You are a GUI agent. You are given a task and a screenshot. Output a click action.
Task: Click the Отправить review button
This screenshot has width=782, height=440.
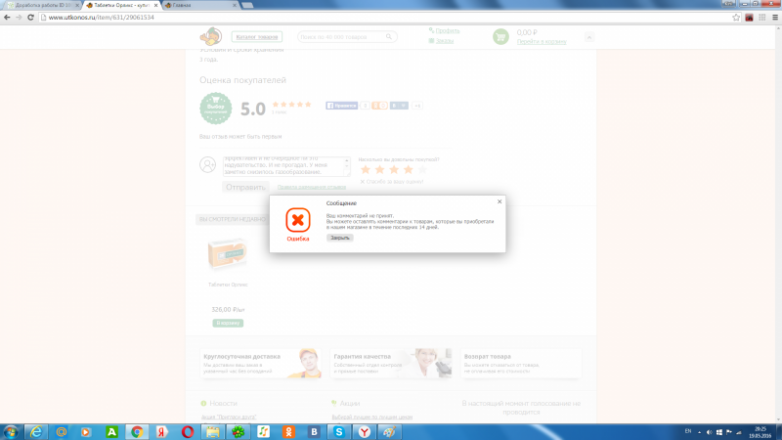245,186
